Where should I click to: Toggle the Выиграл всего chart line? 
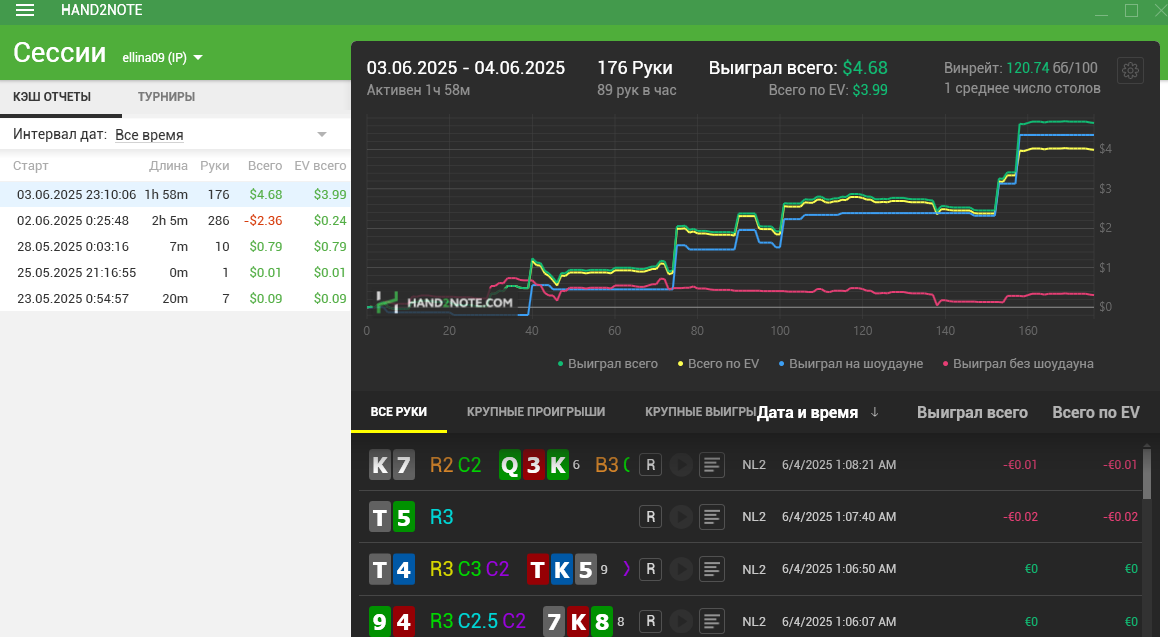[x=608, y=364]
